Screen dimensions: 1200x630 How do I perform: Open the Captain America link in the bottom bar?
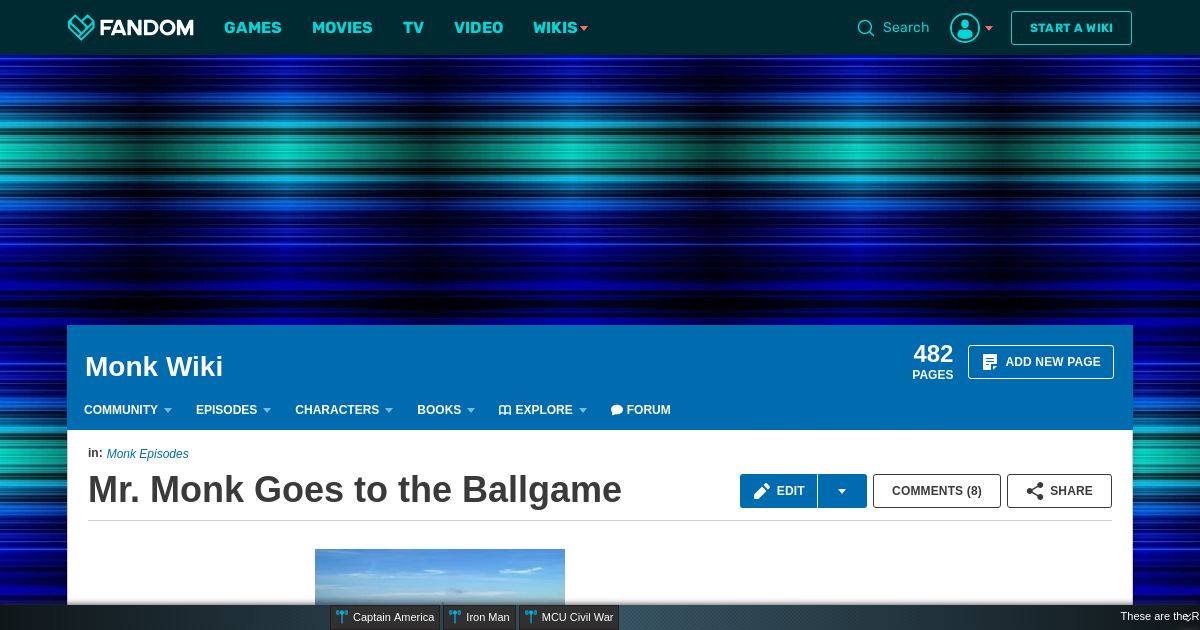pos(394,617)
